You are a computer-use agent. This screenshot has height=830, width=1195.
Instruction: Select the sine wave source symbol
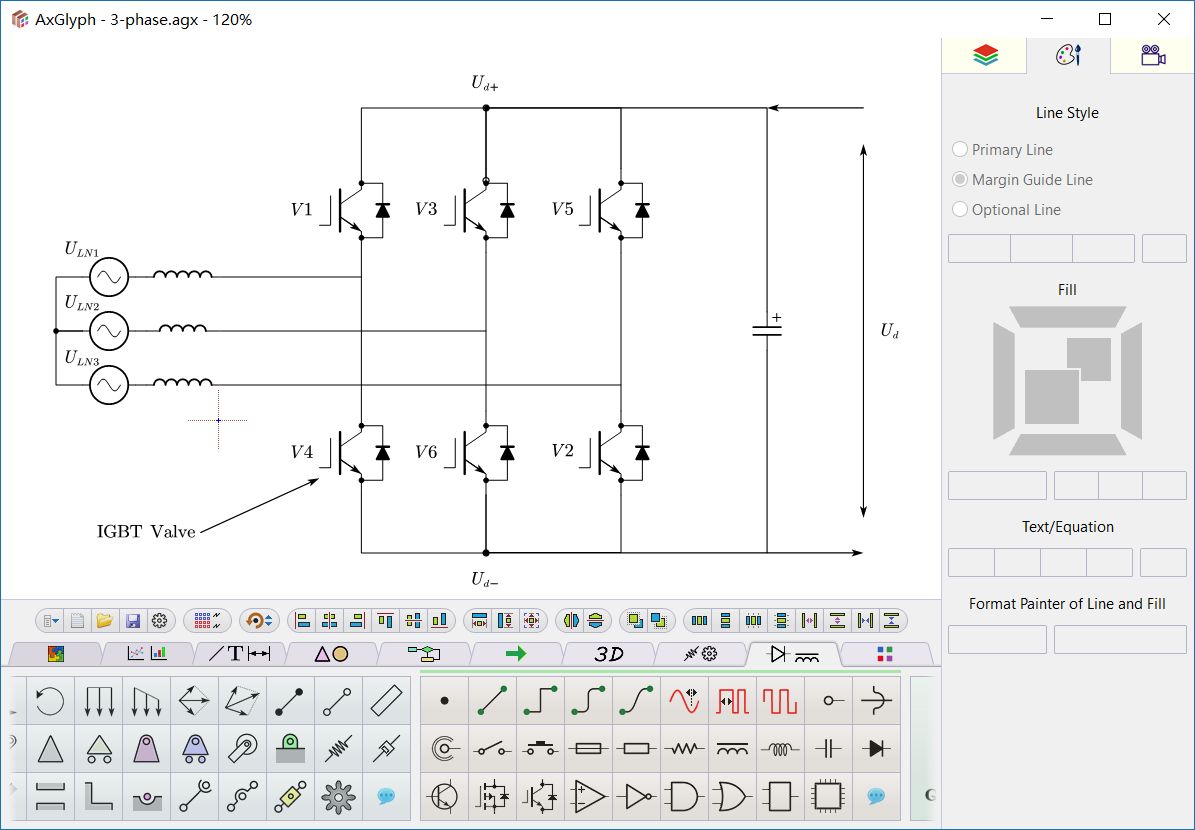(x=685, y=700)
